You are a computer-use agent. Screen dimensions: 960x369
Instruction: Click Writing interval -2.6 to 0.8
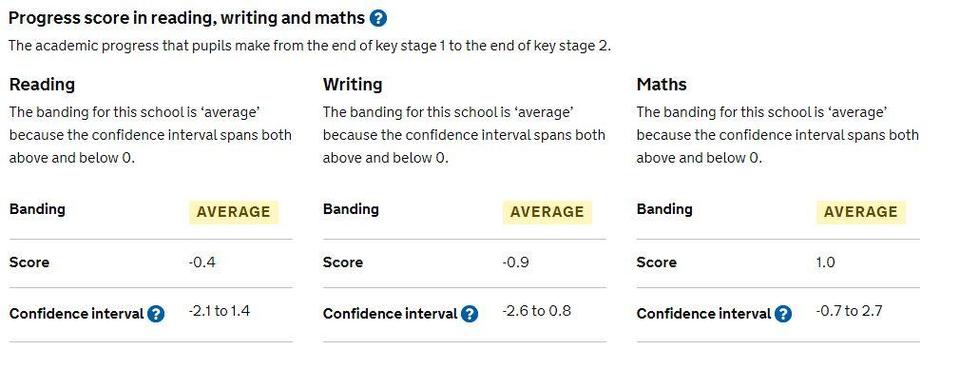pos(537,311)
